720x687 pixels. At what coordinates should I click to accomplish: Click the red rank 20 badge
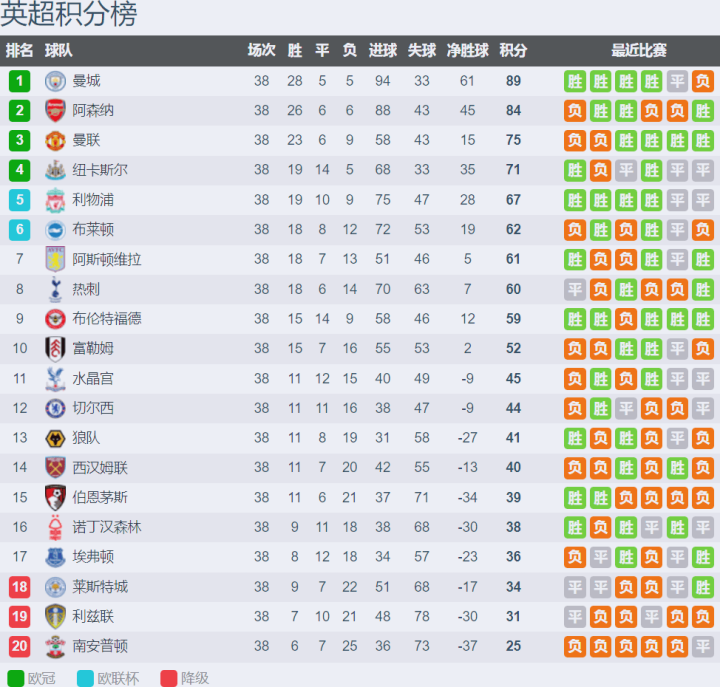coord(20,646)
